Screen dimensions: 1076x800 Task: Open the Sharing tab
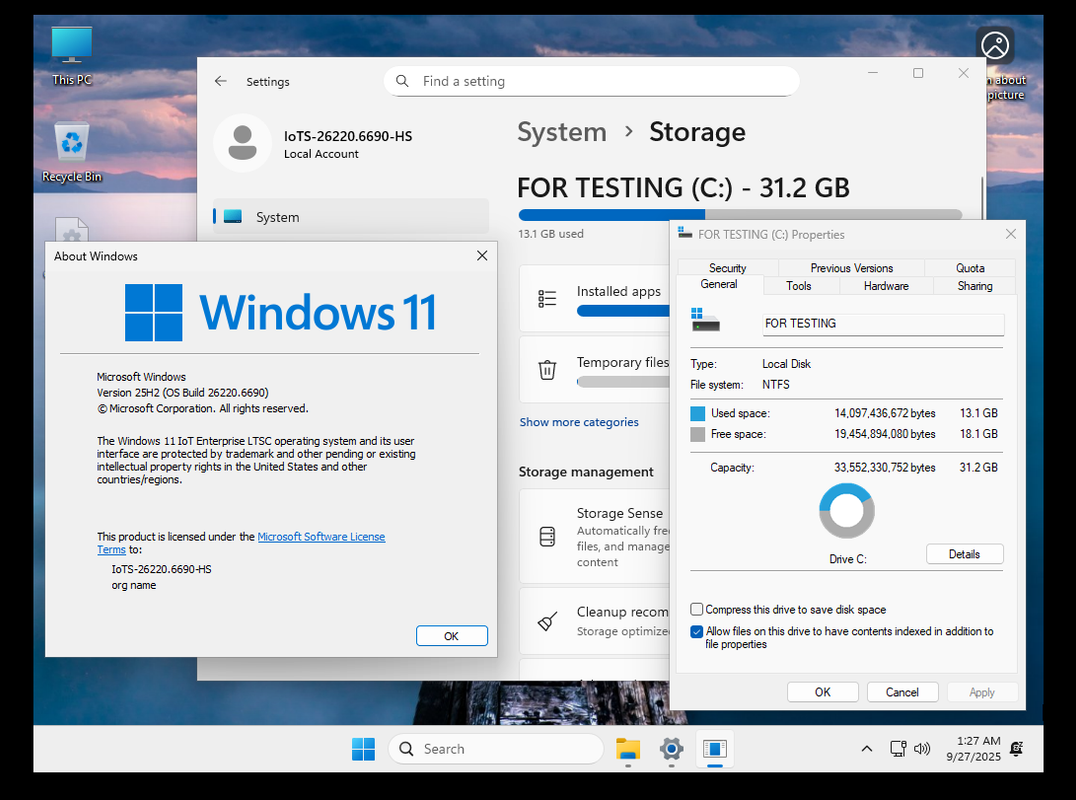coord(974,285)
